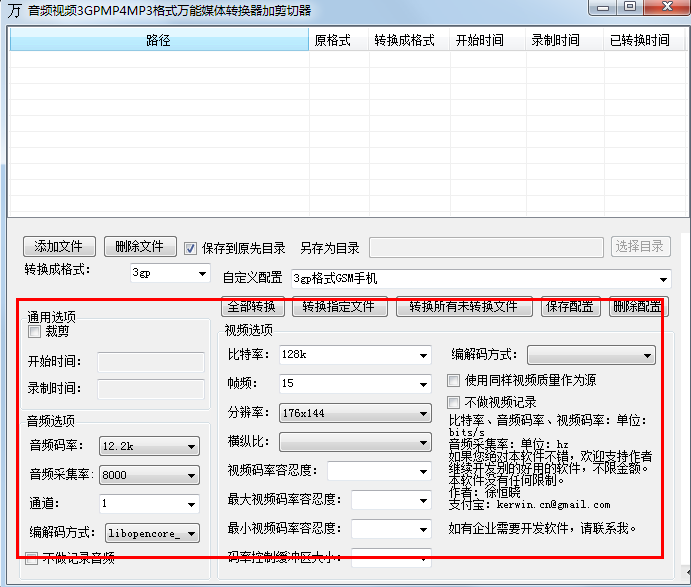Click the 转换指定文件 button
691x587 pixels.
tap(340, 306)
